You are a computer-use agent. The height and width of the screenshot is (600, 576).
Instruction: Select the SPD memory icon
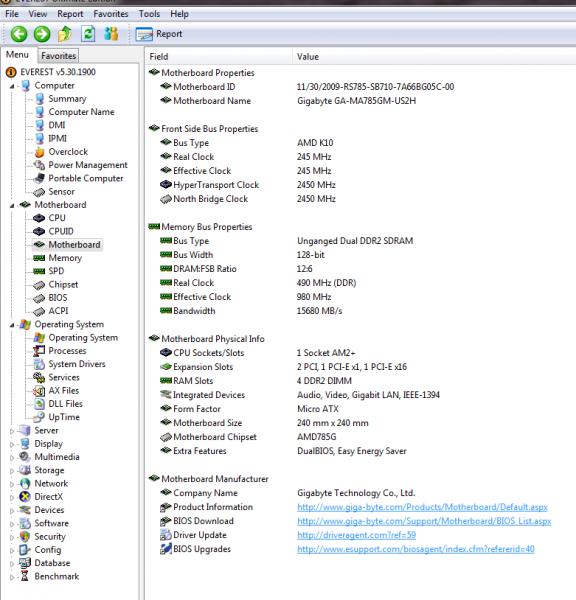coord(39,271)
